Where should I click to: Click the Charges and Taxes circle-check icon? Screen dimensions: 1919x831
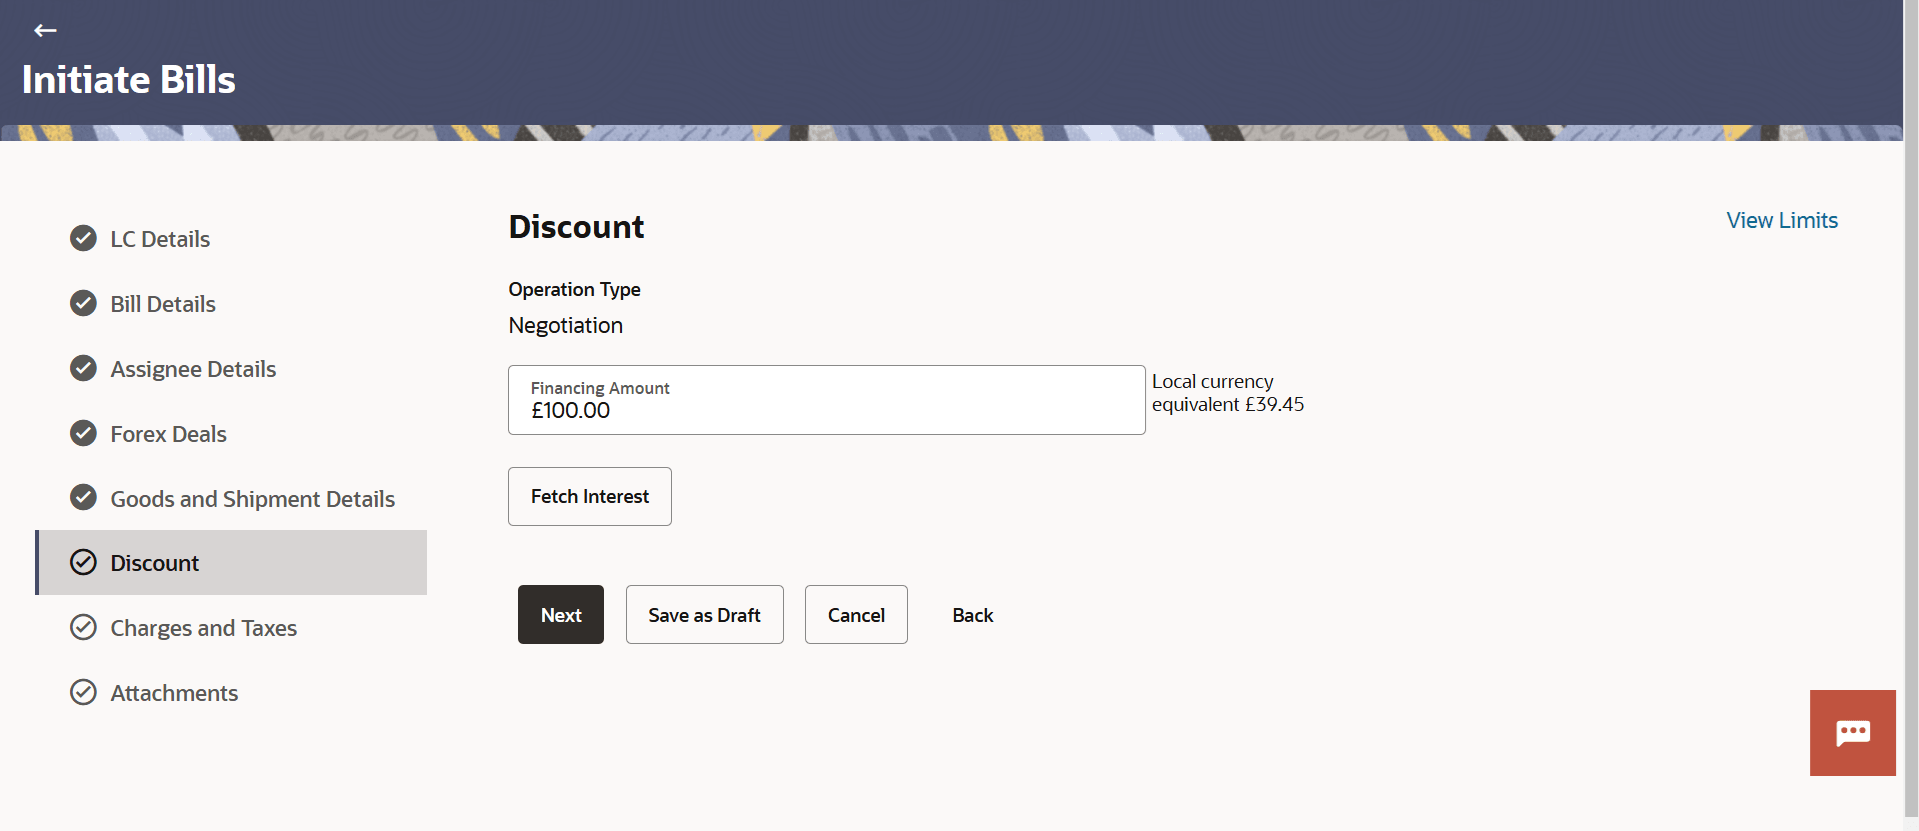click(83, 627)
